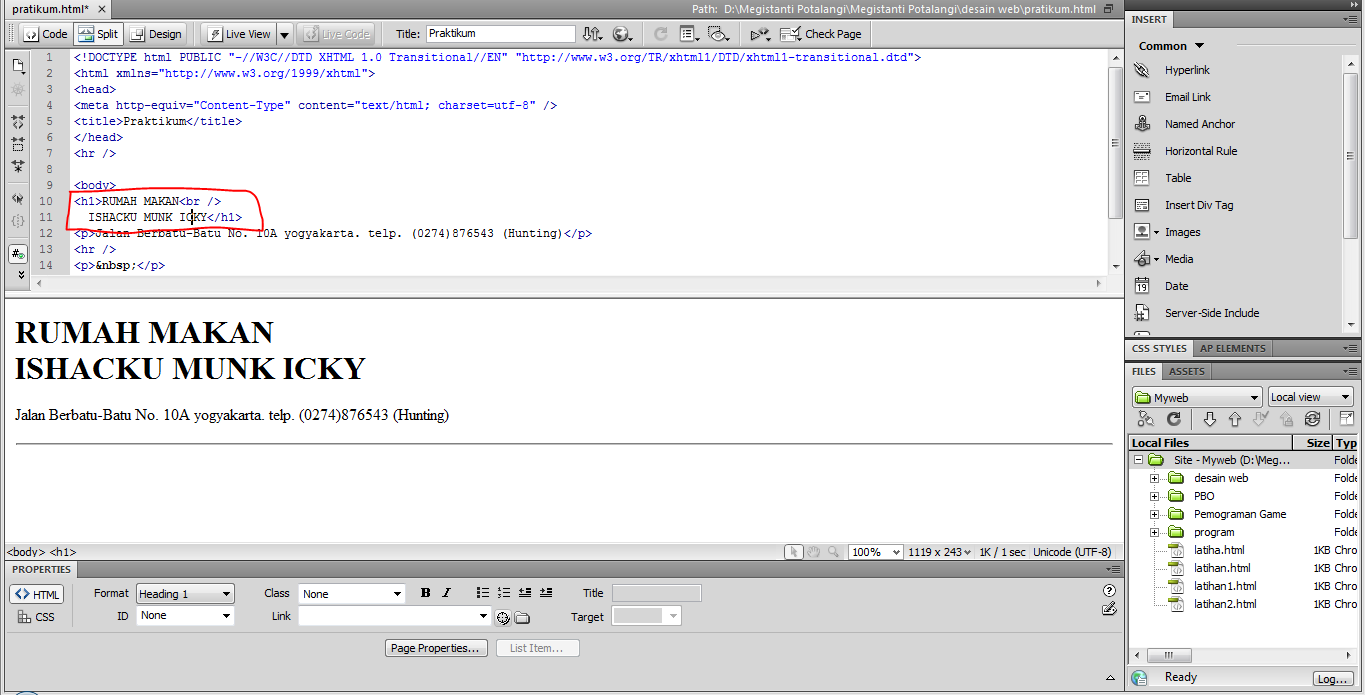Open the Preview in Browser globe icon
The width and height of the screenshot is (1365, 695).
pyautogui.click(x=622, y=33)
